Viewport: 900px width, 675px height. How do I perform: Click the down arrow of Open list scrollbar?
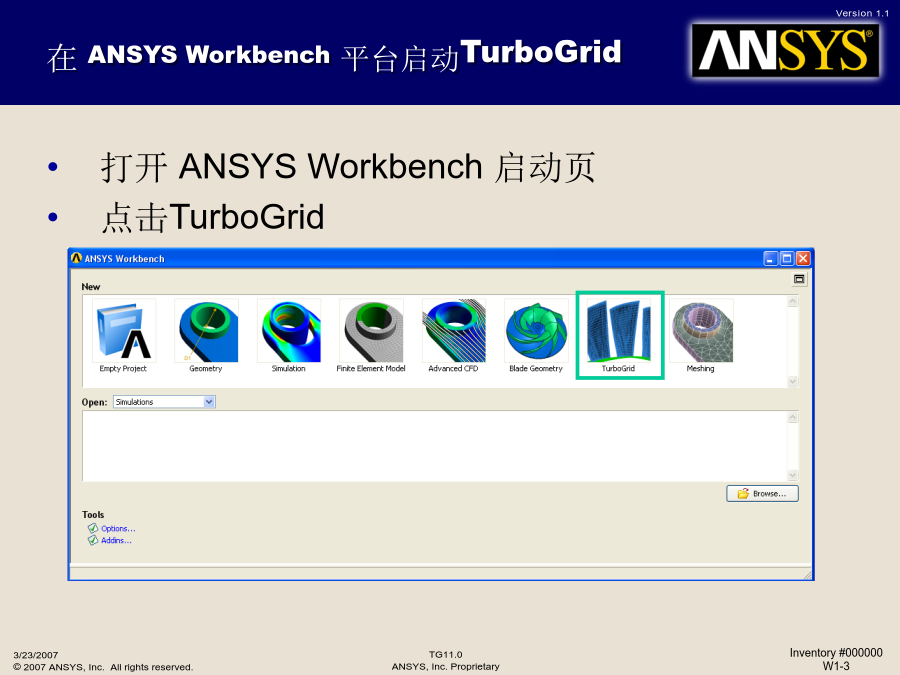[x=793, y=475]
